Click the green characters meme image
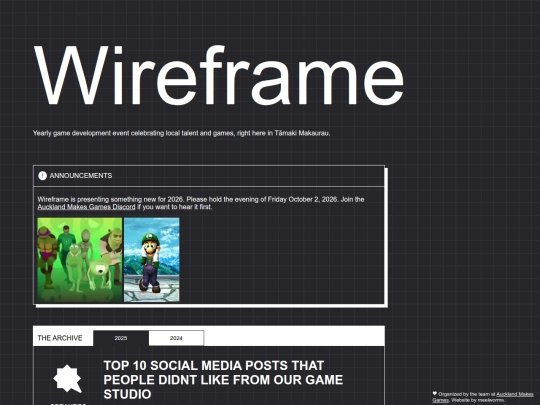 [80, 260]
